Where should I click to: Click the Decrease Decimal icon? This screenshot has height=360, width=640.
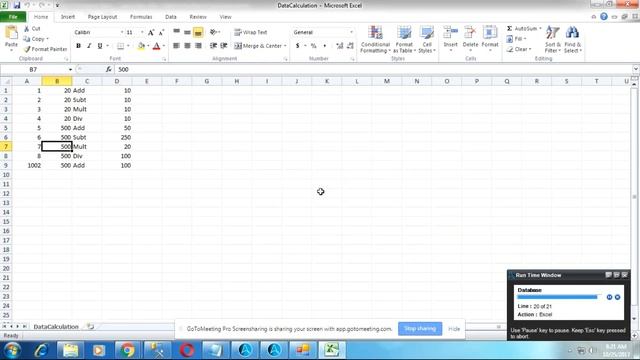tap(350, 46)
